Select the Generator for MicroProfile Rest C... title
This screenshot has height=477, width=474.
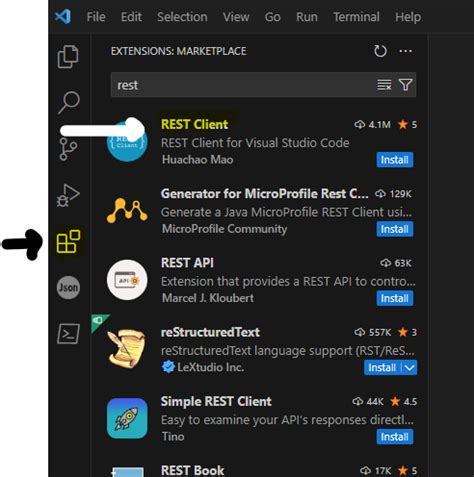[265, 194]
